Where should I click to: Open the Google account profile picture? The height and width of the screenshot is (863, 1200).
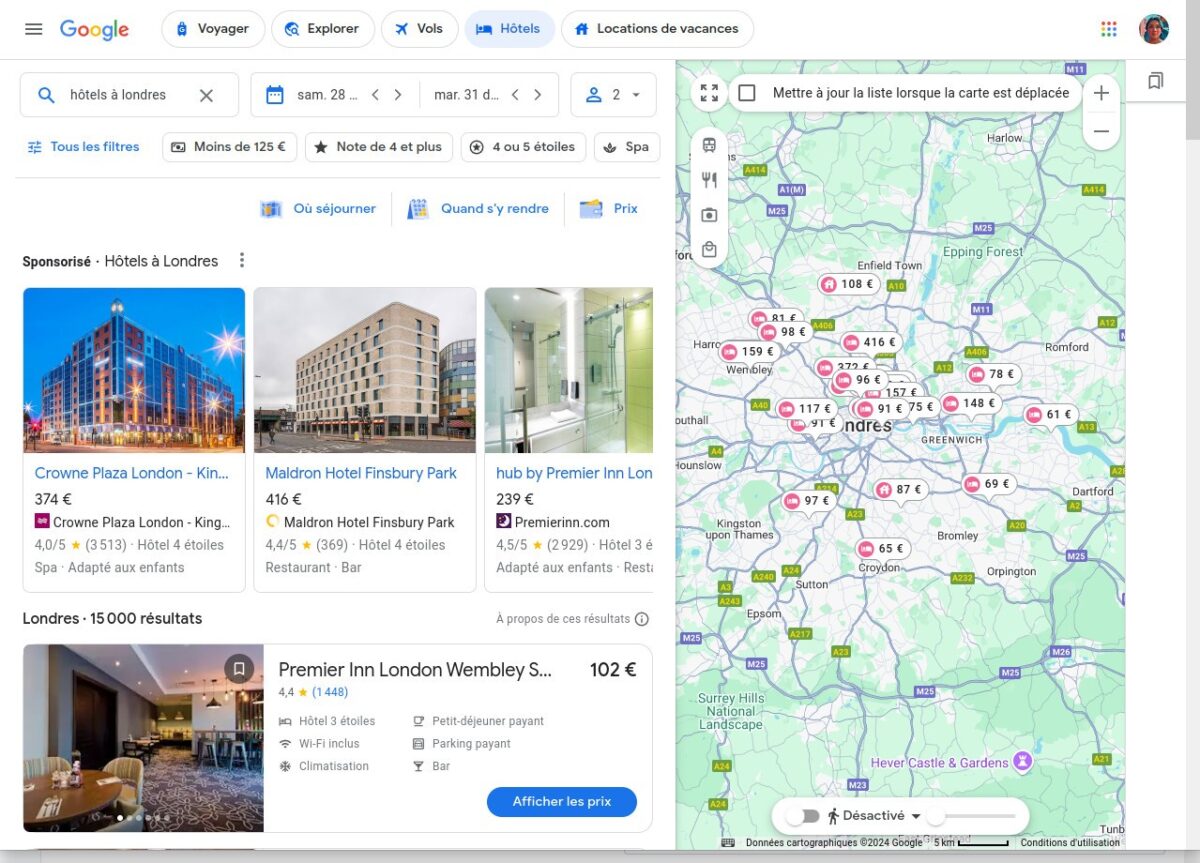pyautogui.click(x=1154, y=29)
